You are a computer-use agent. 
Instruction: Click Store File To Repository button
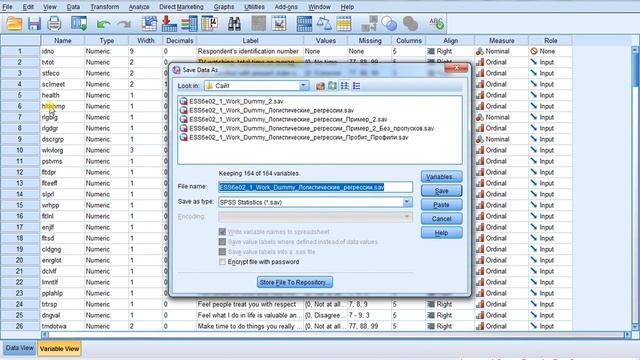(295, 282)
